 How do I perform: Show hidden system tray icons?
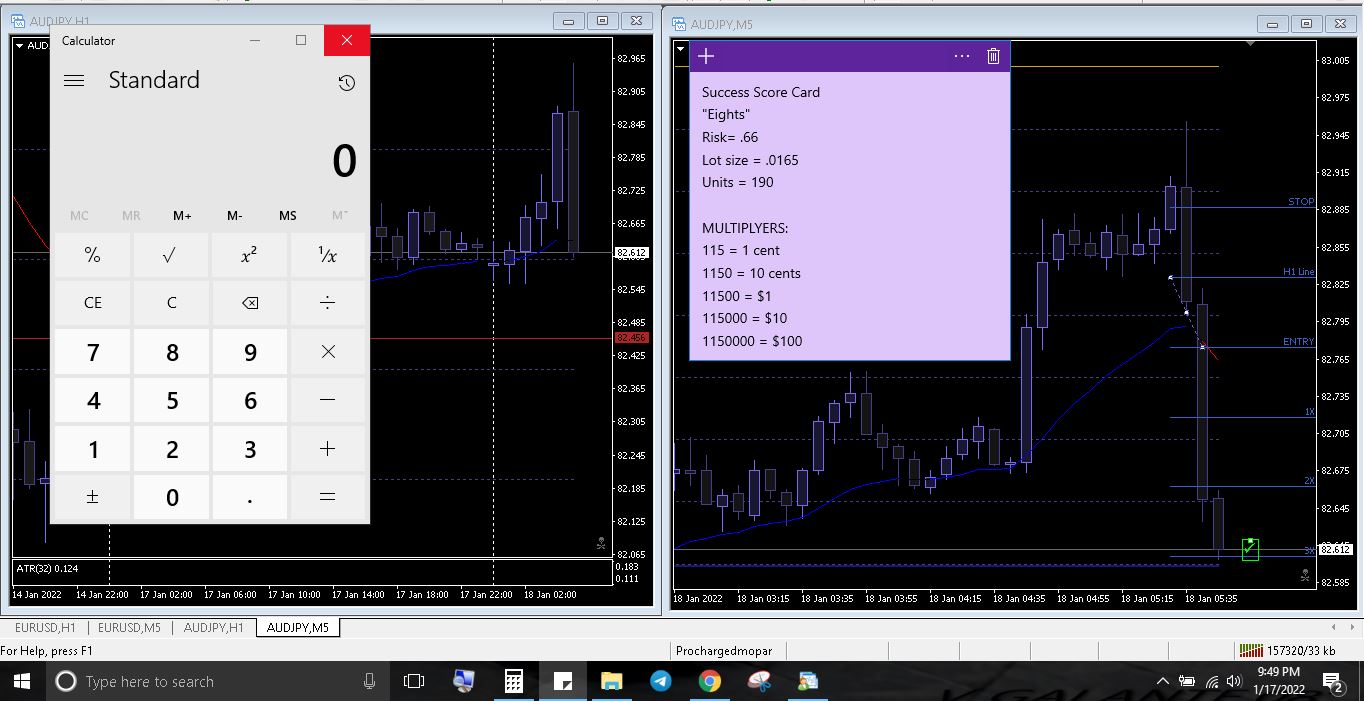(1163, 681)
